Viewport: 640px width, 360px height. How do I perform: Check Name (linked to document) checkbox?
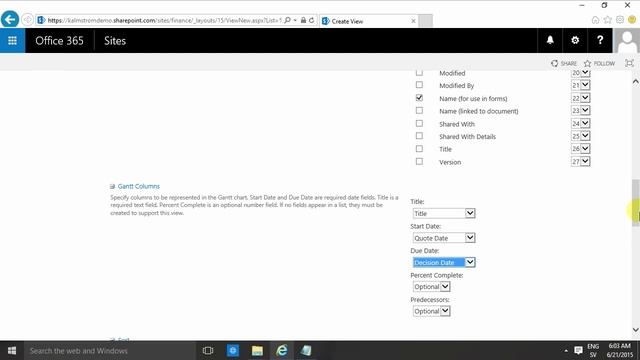click(x=419, y=111)
